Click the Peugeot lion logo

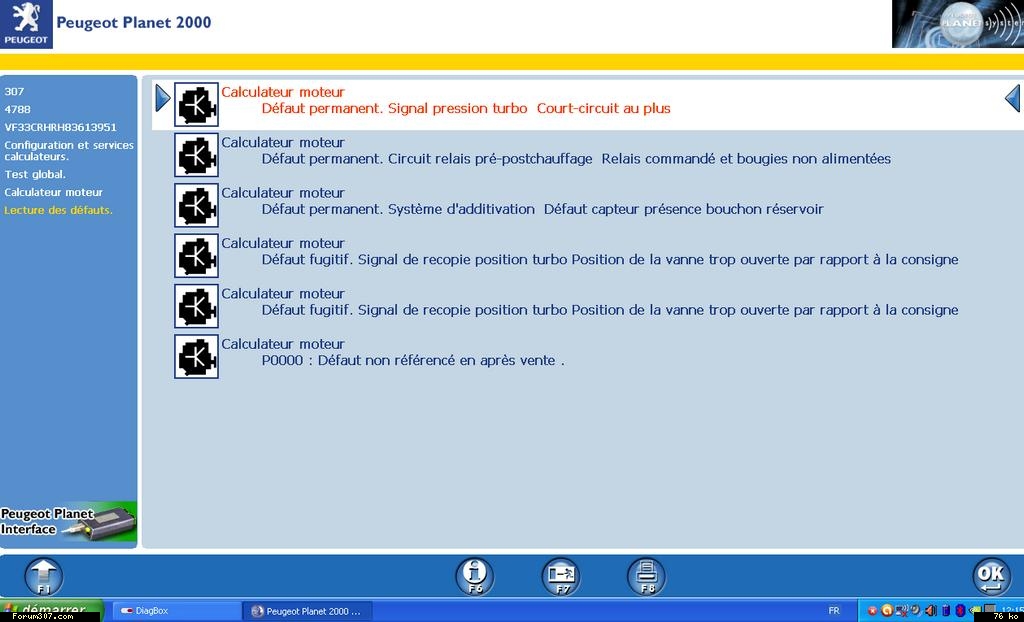26,24
